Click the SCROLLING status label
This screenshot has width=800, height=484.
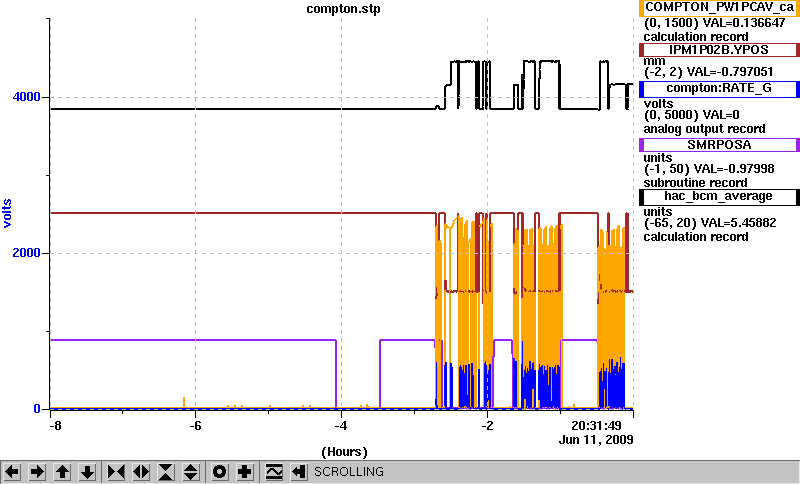349,472
